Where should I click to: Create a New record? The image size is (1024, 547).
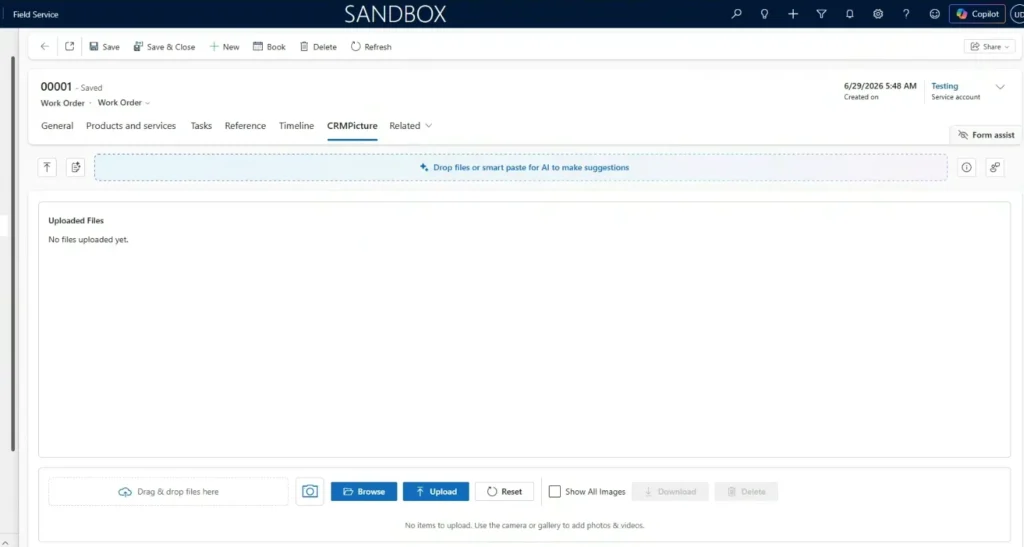click(224, 46)
